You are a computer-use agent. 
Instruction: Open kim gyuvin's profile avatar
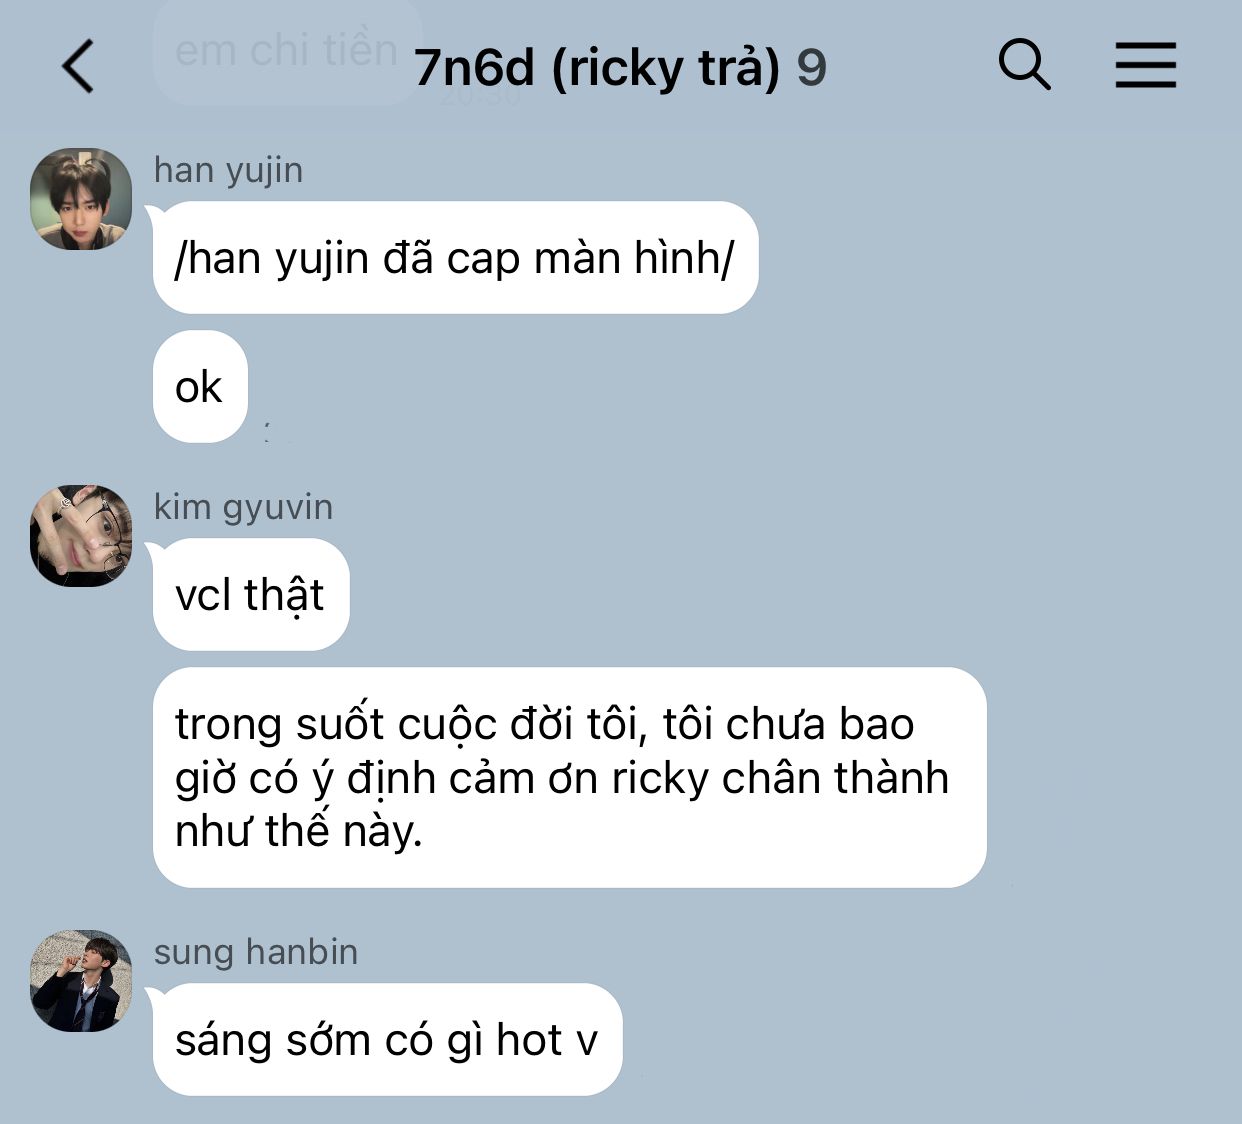[x=81, y=536]
